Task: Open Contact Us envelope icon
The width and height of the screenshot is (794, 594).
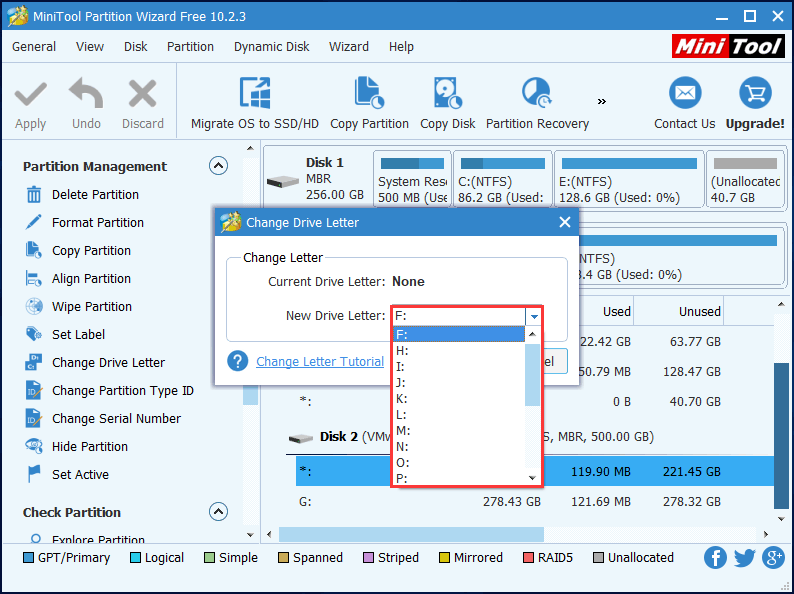Action: pyautogui.click(x=685, y=93)
